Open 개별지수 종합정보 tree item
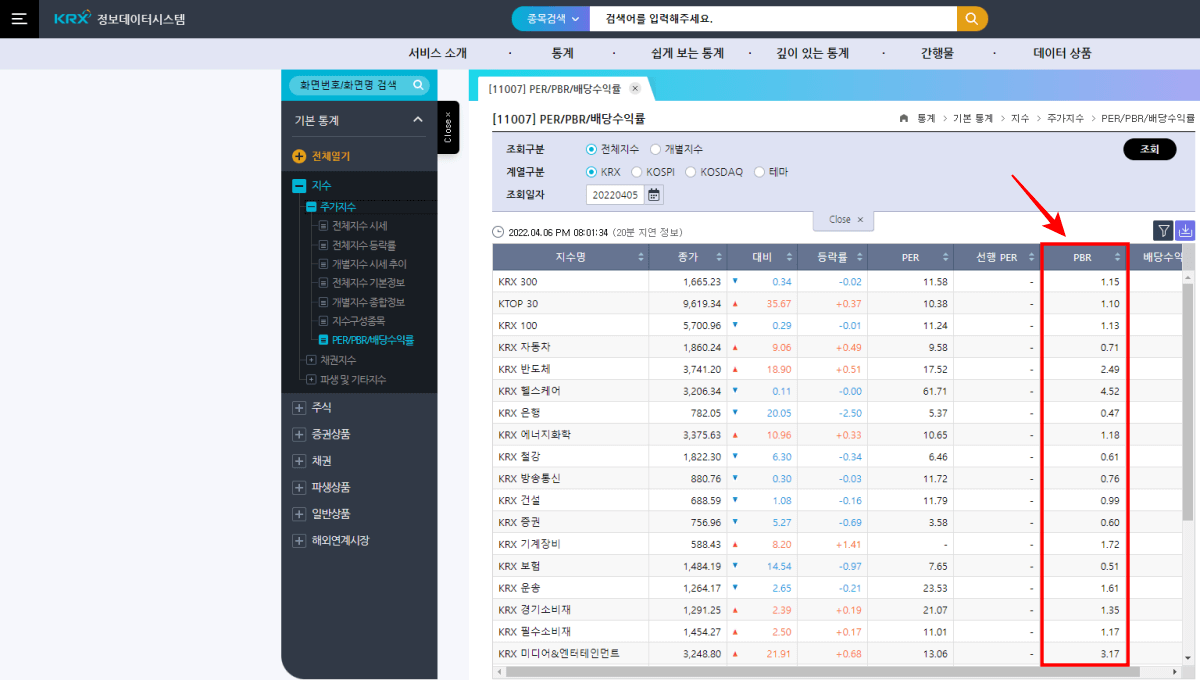This screenshot has width=1200, height=680. [368, 302]
